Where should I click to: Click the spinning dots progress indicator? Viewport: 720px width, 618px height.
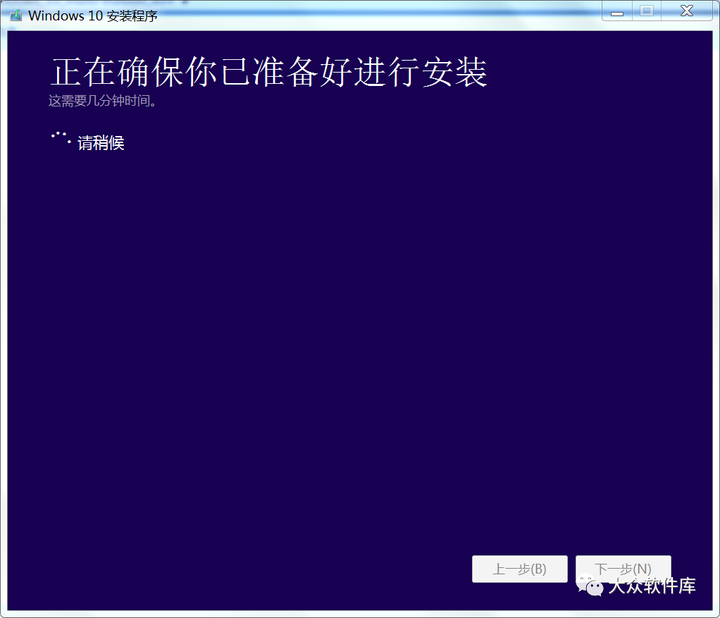coord(61,138)
